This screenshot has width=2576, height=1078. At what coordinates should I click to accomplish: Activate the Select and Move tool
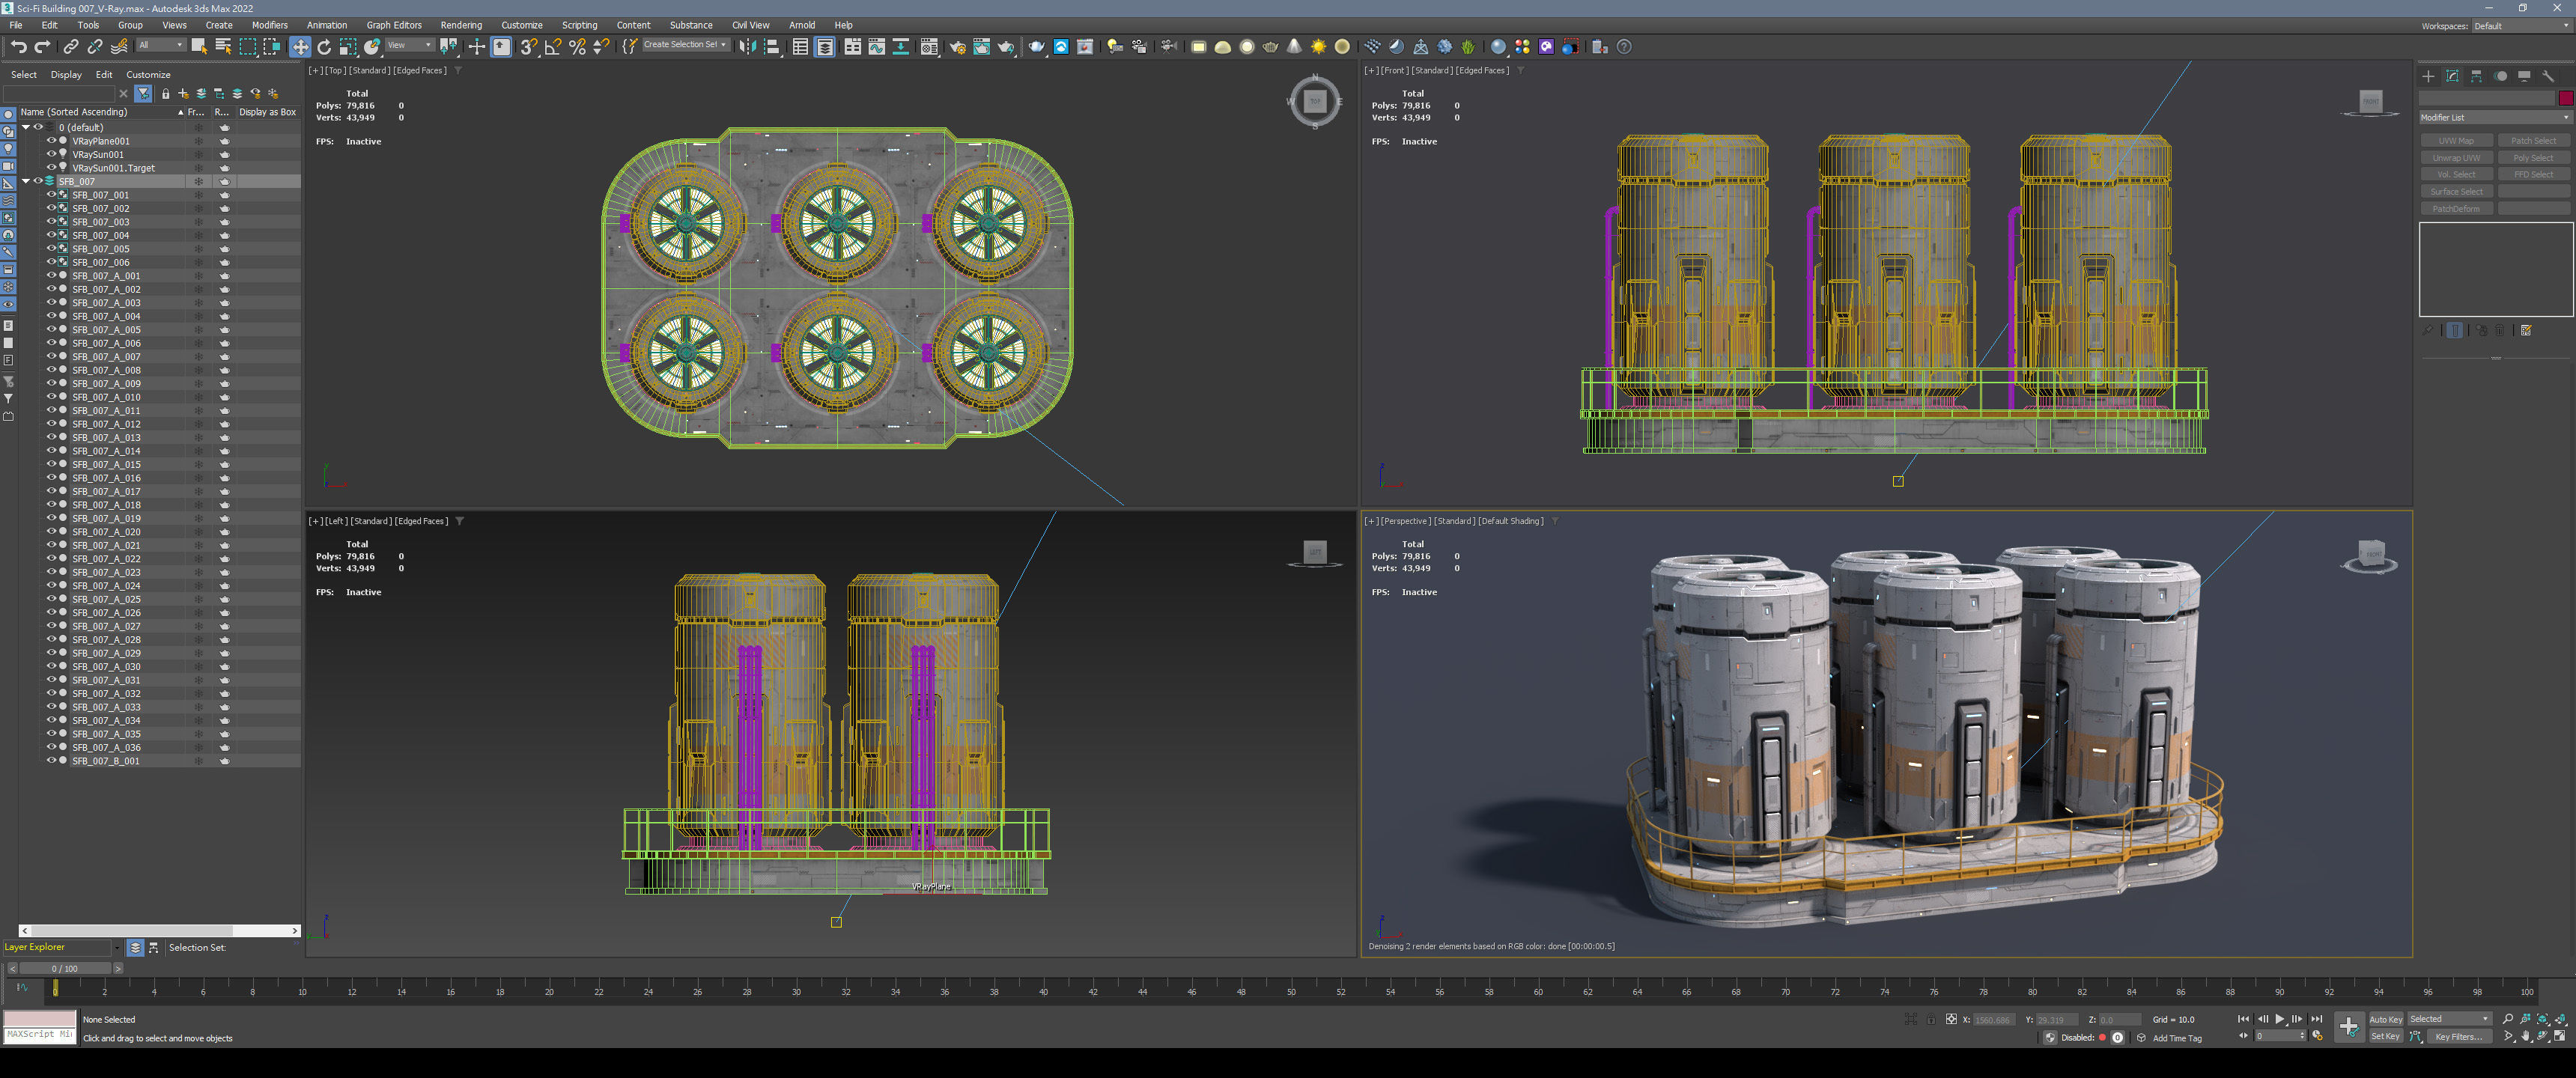click(x=300, y=46)
